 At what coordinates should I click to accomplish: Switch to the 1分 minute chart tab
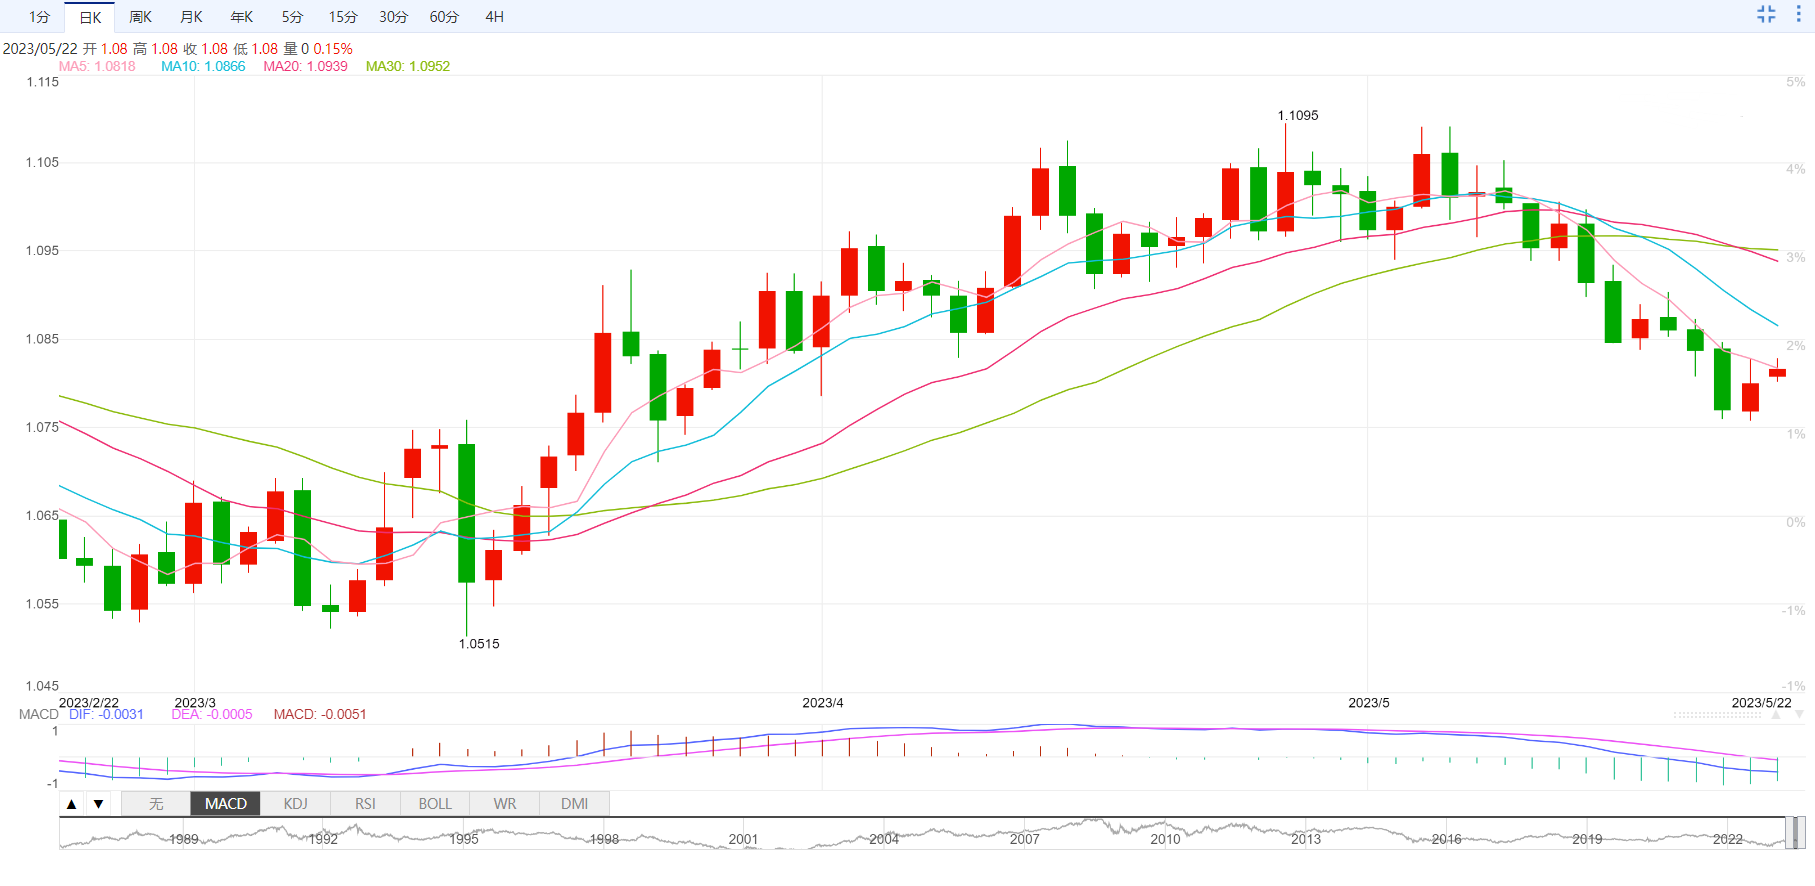[39, 17]
